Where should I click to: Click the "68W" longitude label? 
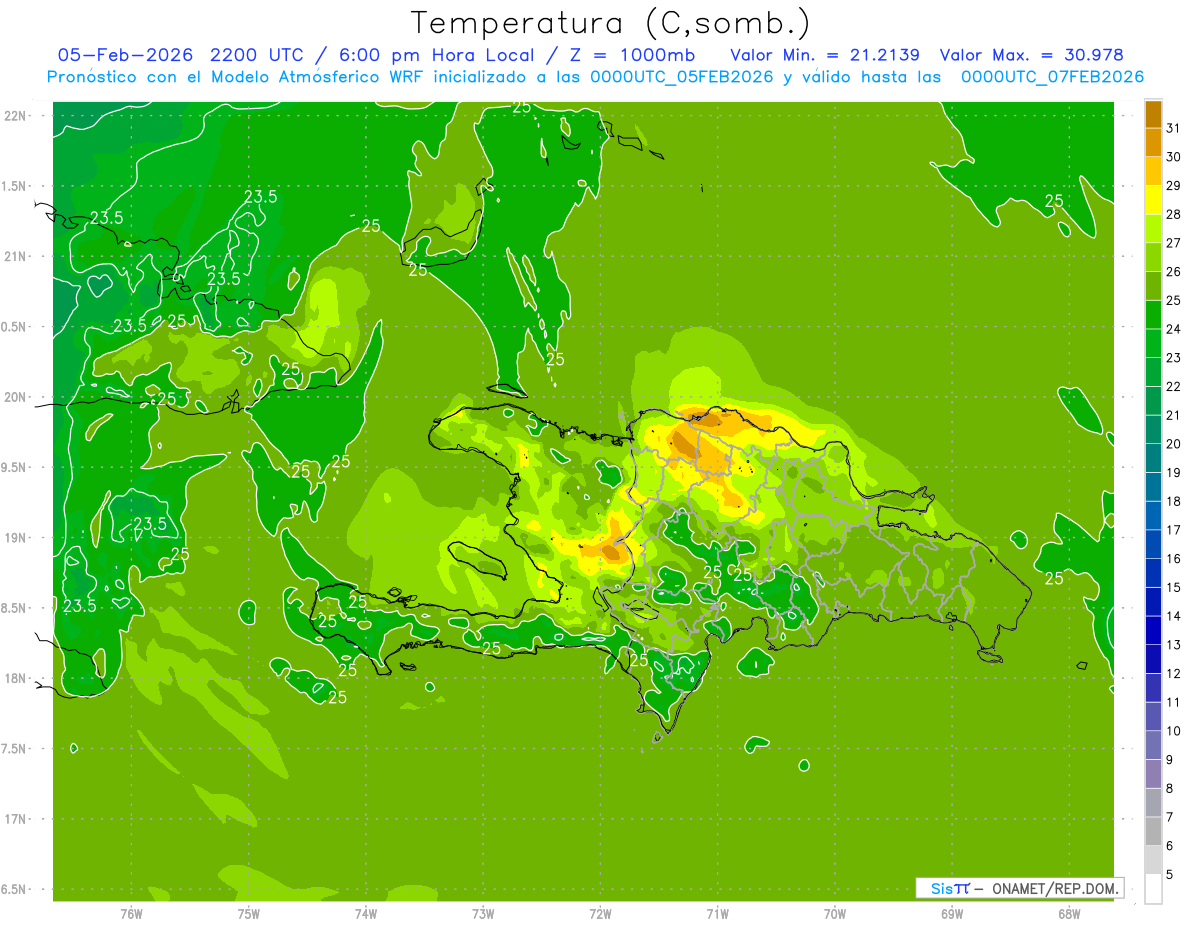[x=1069, y=914]
